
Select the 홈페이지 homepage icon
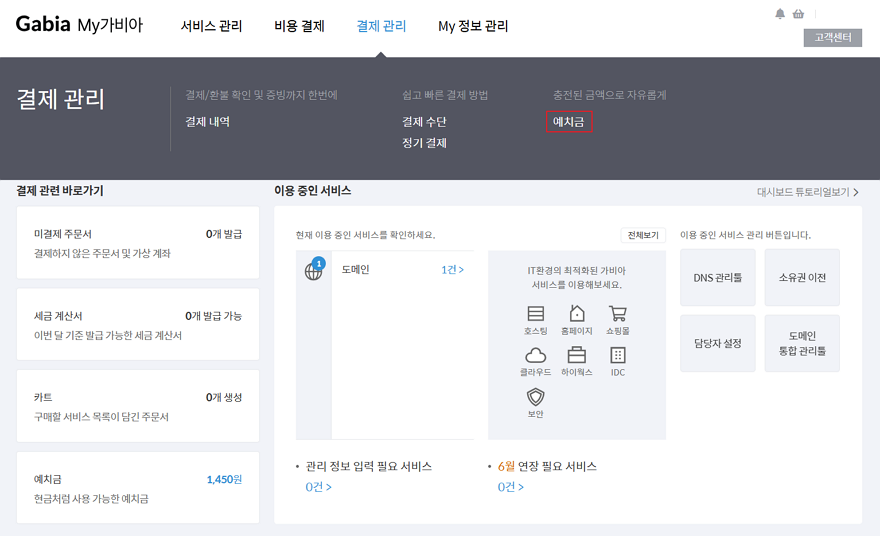click(x=577, y=313)
